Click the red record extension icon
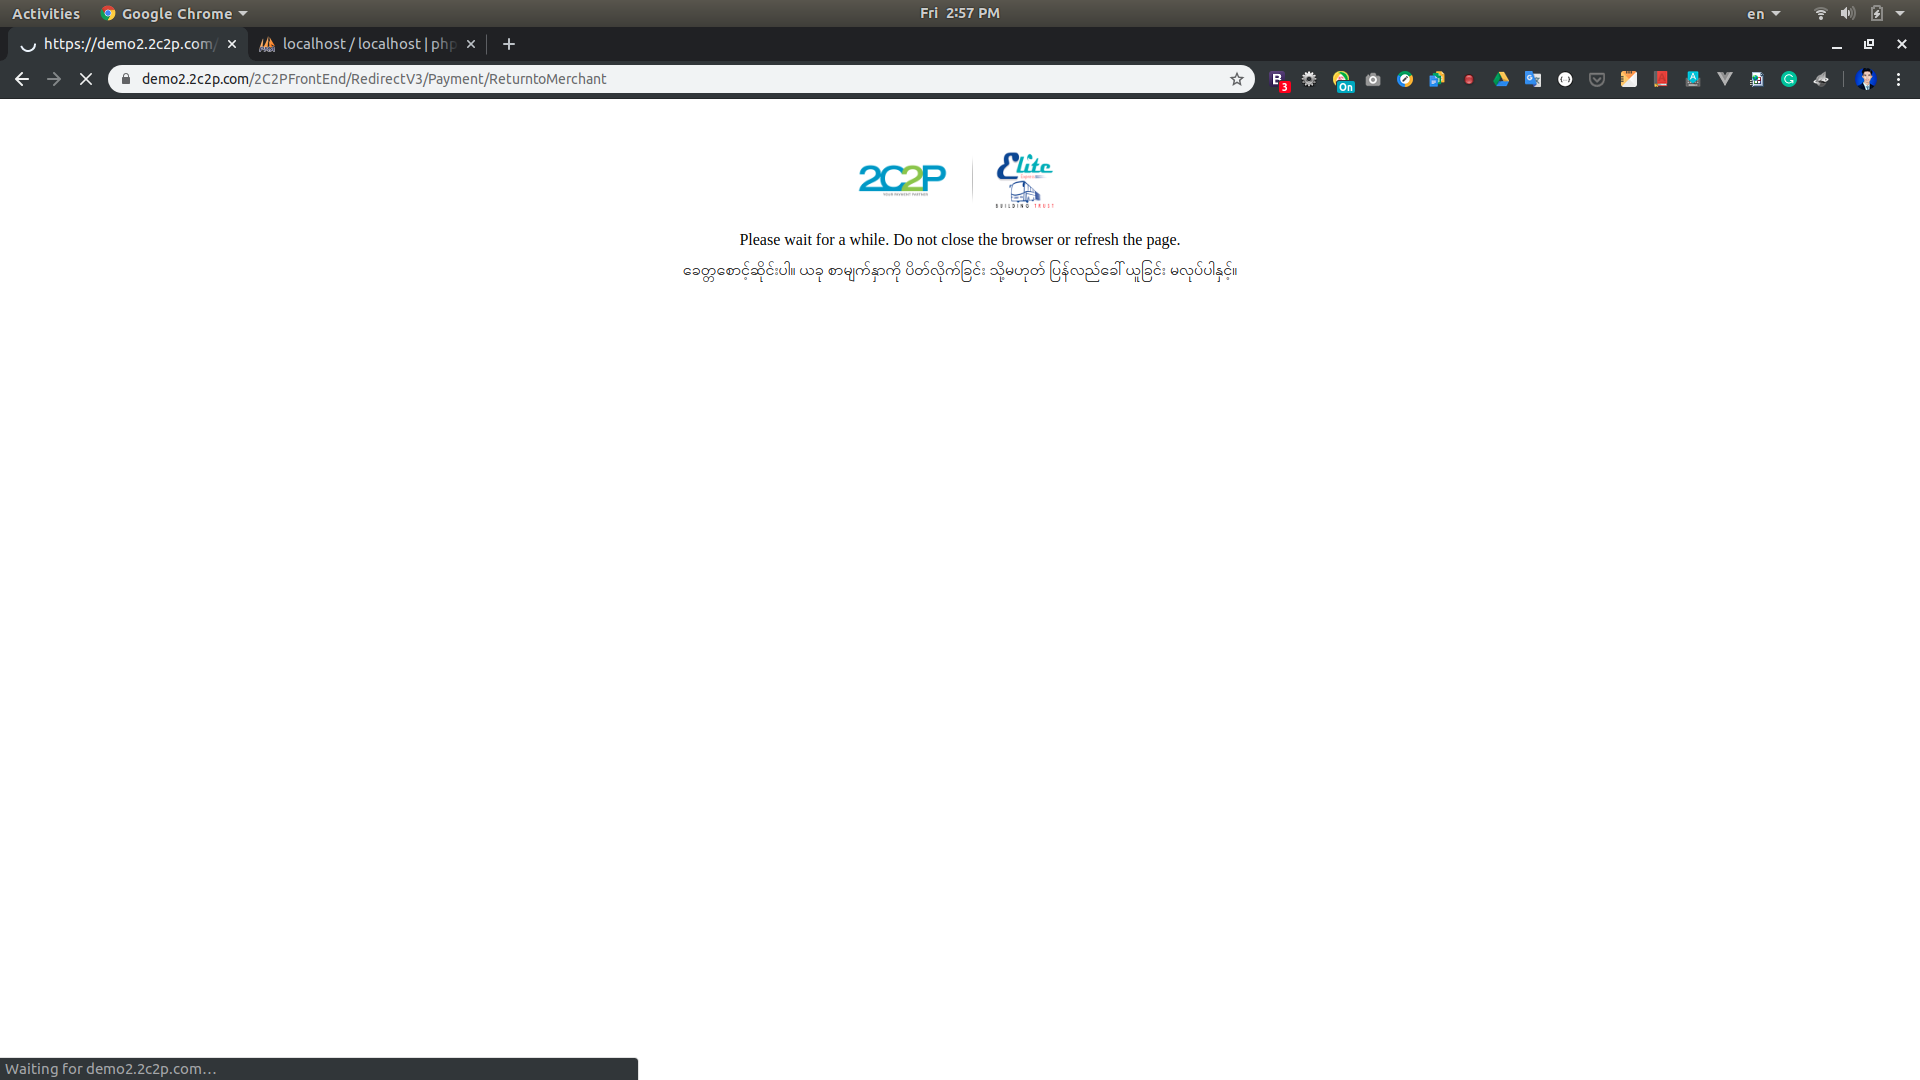The height and width of the screenshot is (1080, 1920). [x=1469, y=79]
